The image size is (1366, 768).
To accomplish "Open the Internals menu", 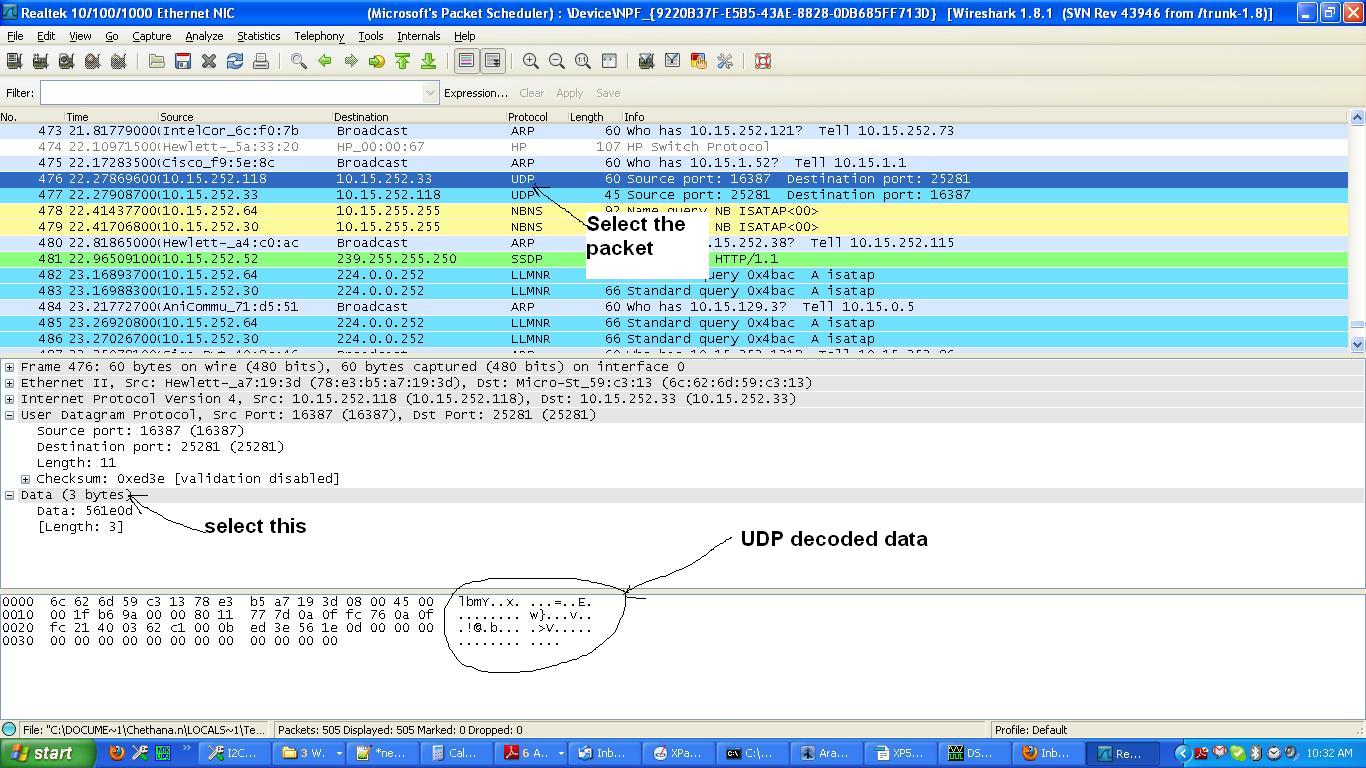I will 419,36.
